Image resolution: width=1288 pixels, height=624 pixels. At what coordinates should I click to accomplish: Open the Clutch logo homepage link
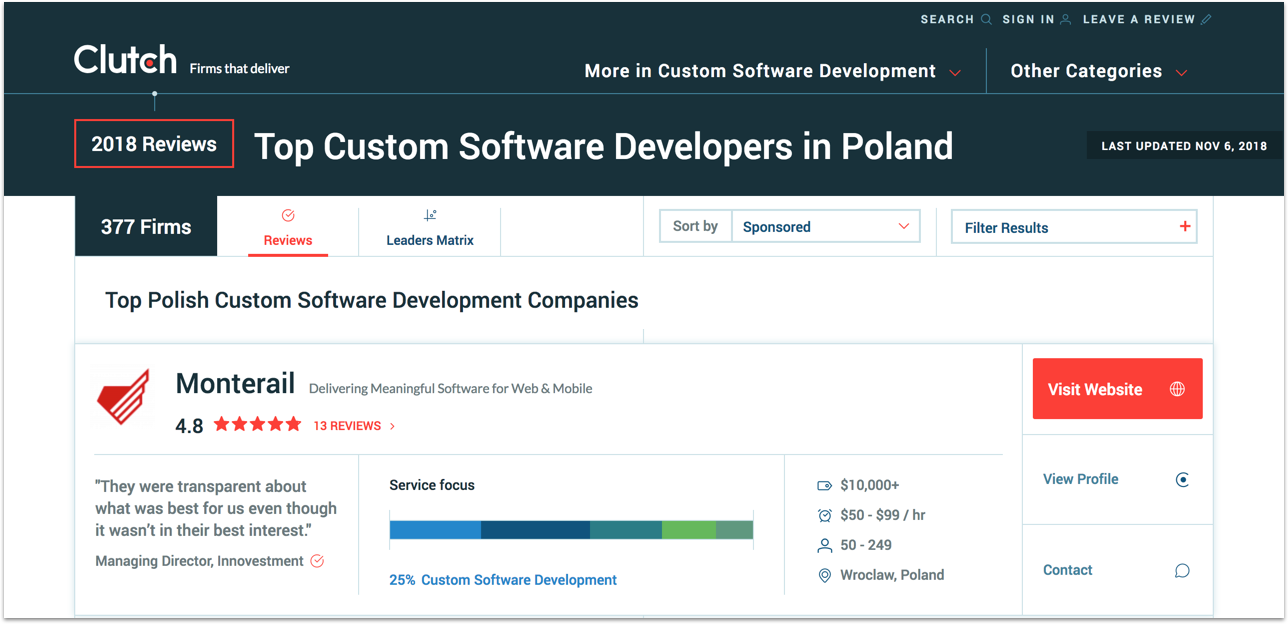tap(125, 60)
